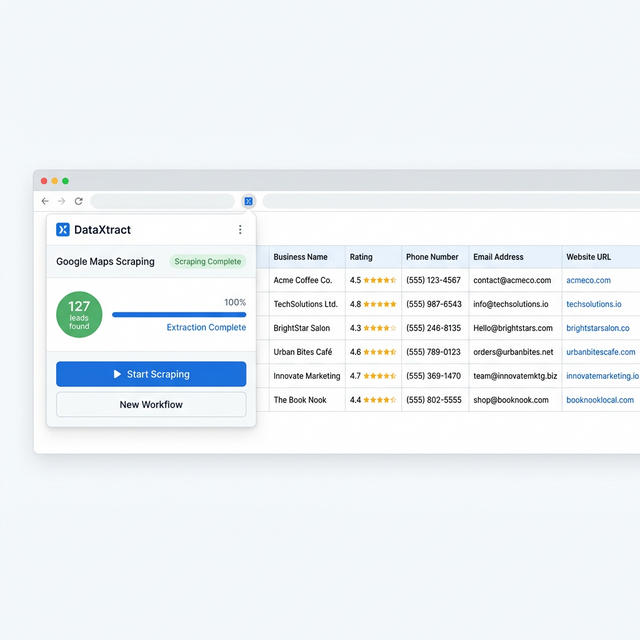
Task: Click the browser forward arrow
Action: point(61,201)
